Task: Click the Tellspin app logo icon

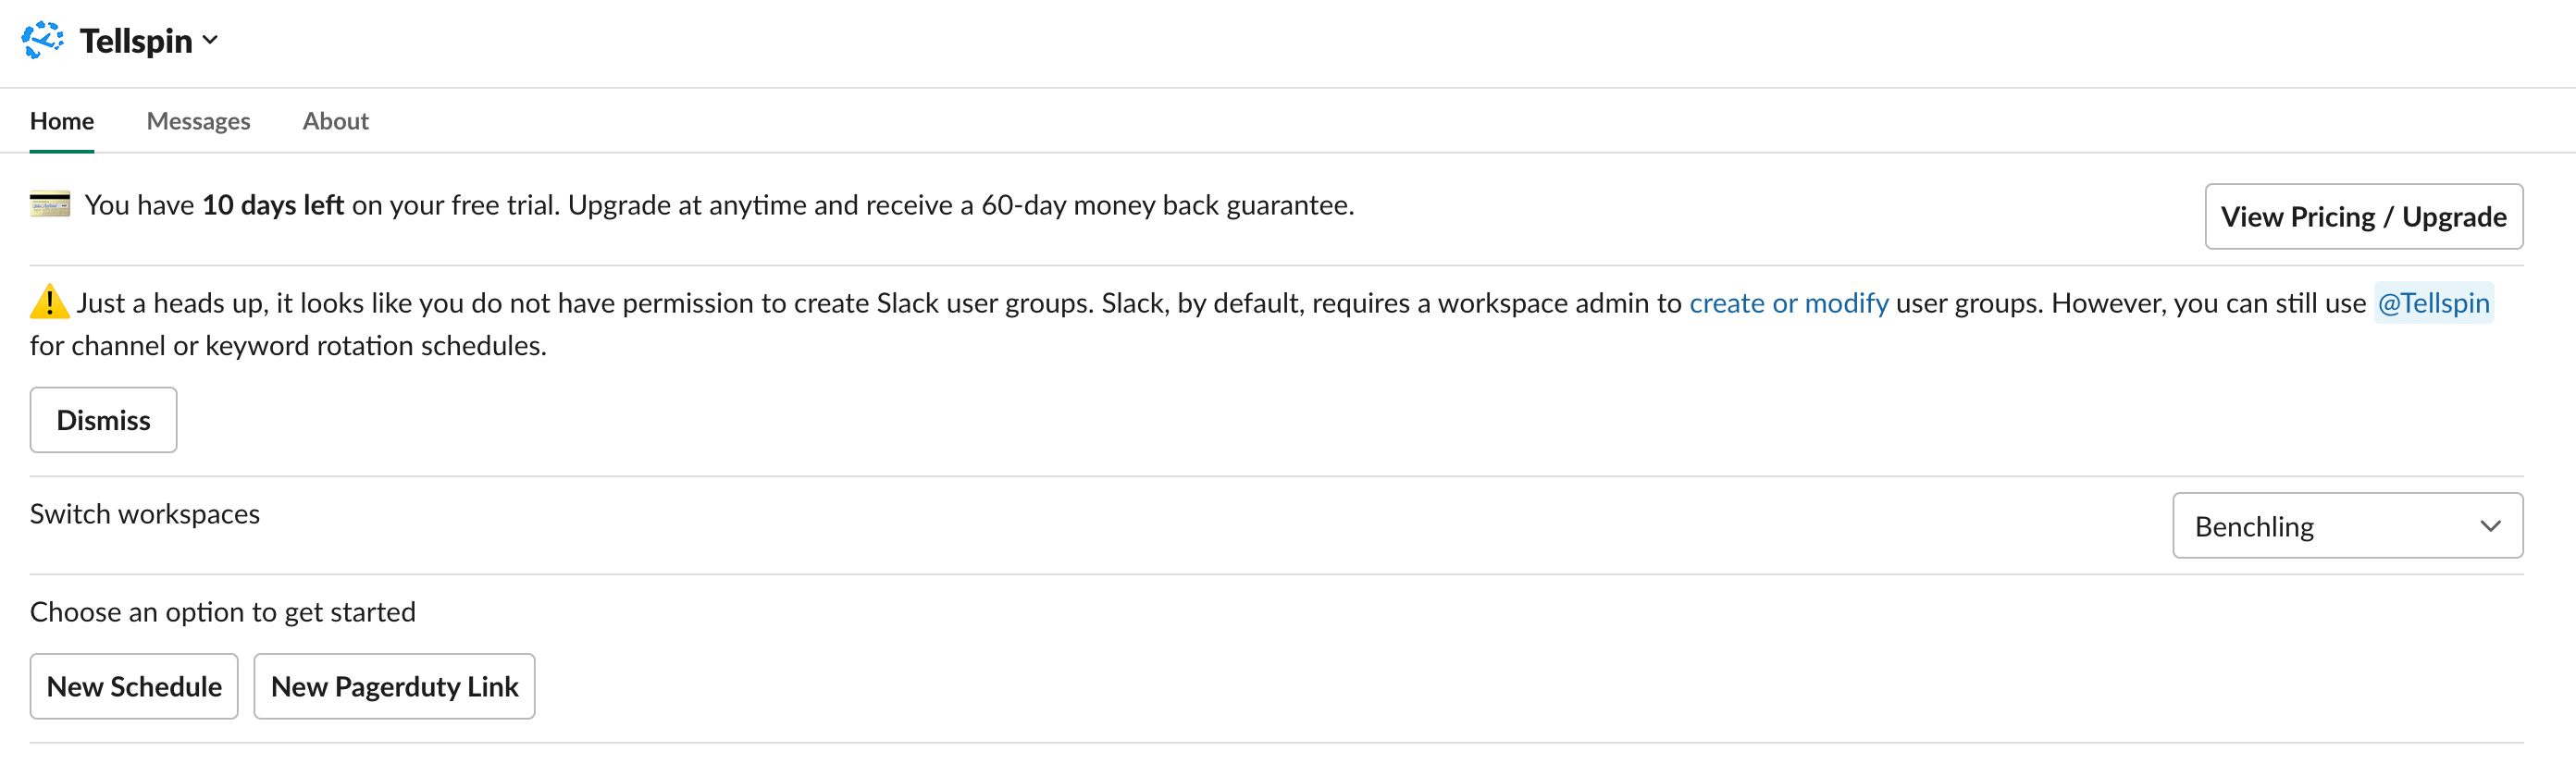Action: point(41,40)
